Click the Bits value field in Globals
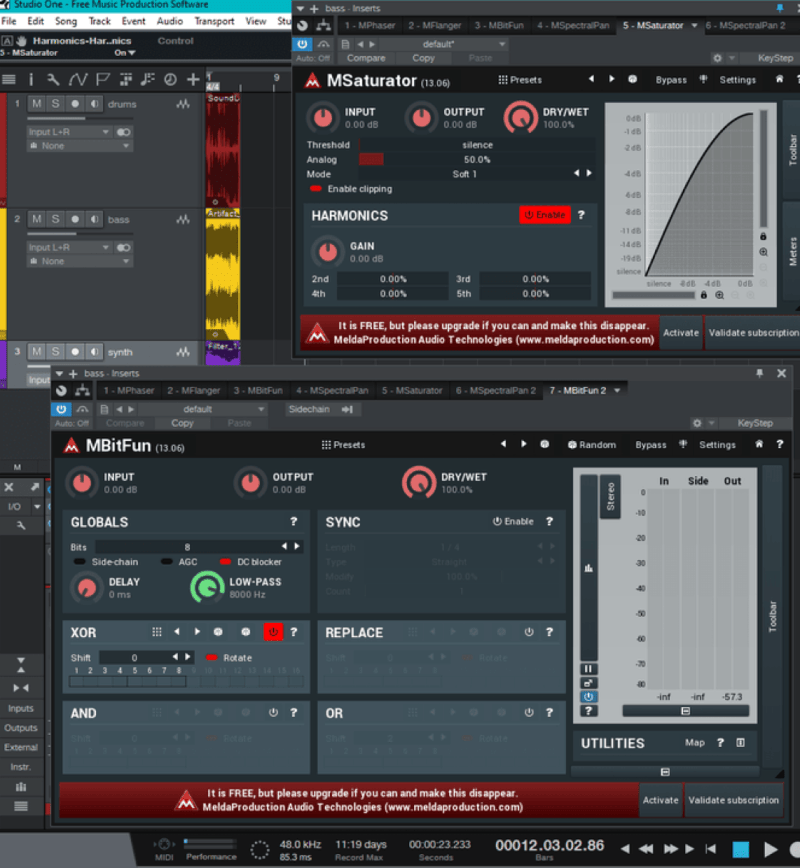This screenshot has height=868, width=800. pyautogui.click(x=187, y=547)
